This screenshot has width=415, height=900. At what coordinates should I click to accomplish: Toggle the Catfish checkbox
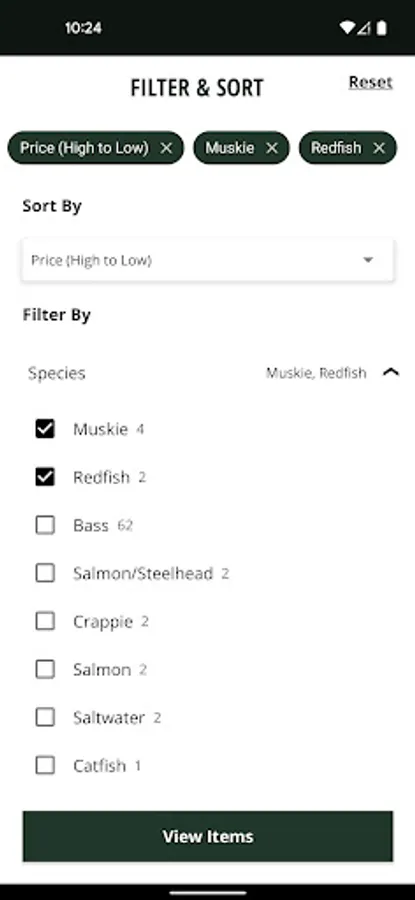(45, 765)
